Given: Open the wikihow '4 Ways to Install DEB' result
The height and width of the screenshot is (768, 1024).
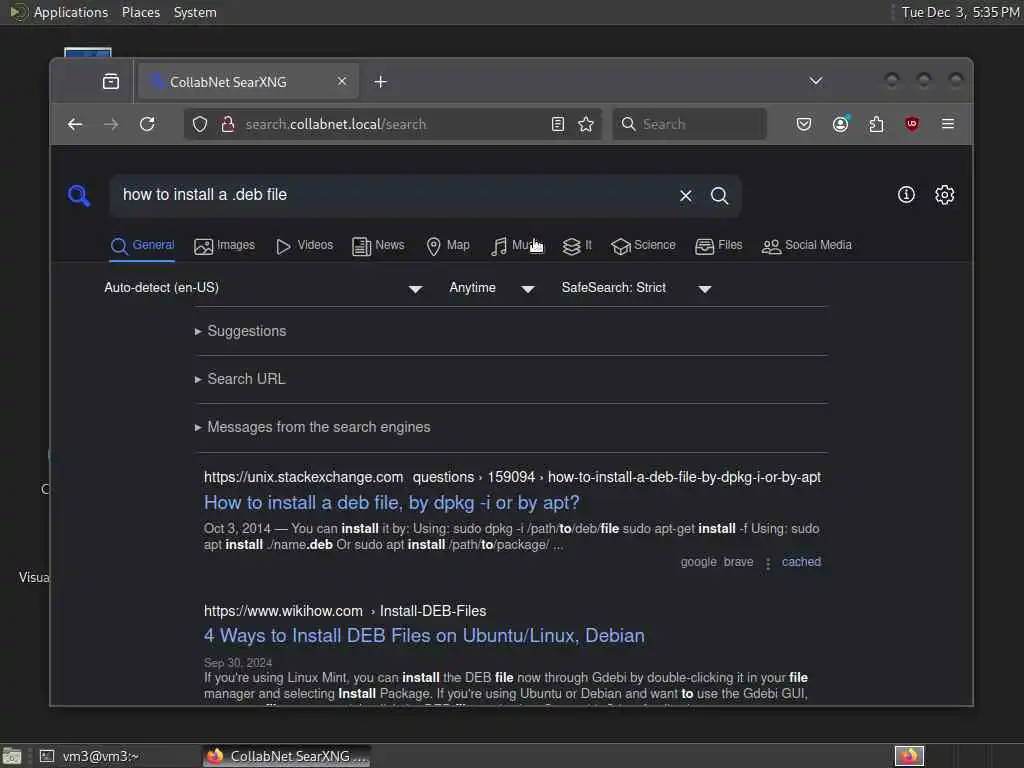Looking at the screenshot, I should (x=424, y=636).
